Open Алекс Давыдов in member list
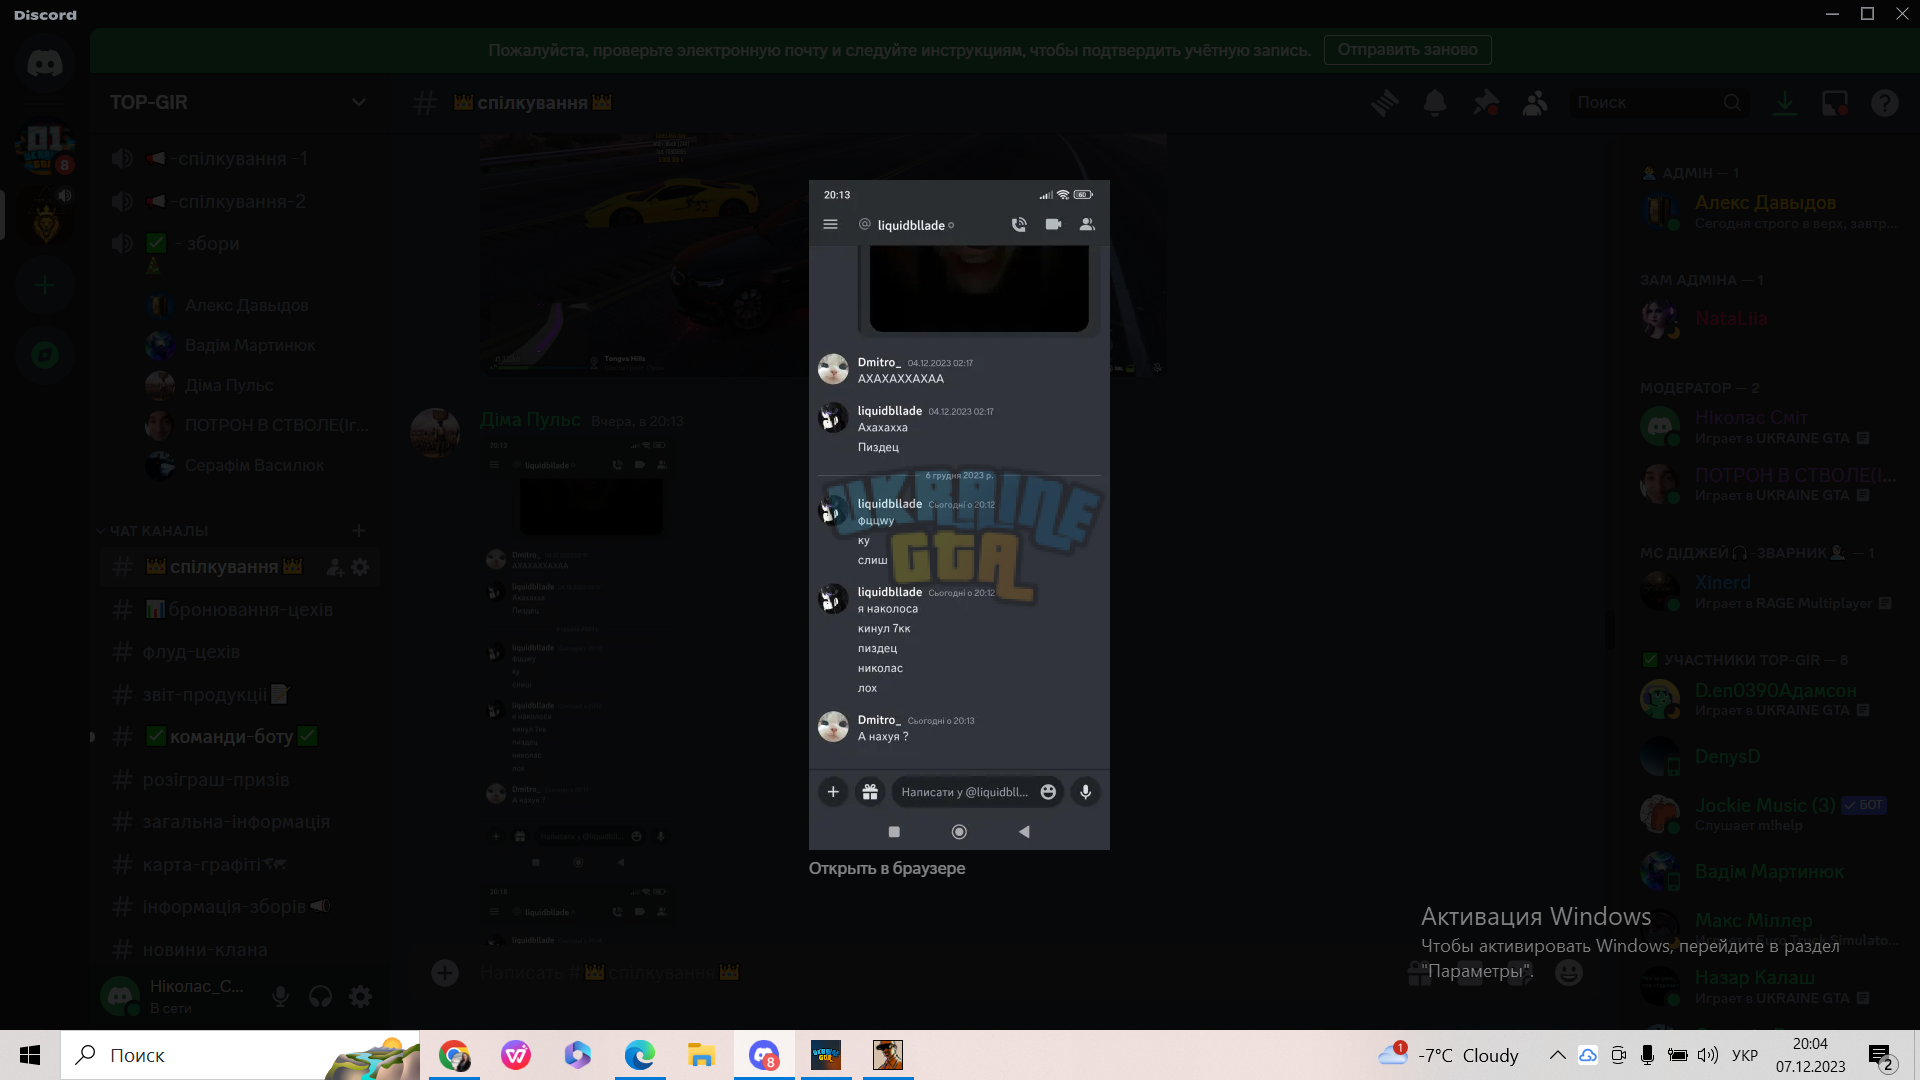This screenshot has height=1080, width=1920. click(x=1768, y=212)
